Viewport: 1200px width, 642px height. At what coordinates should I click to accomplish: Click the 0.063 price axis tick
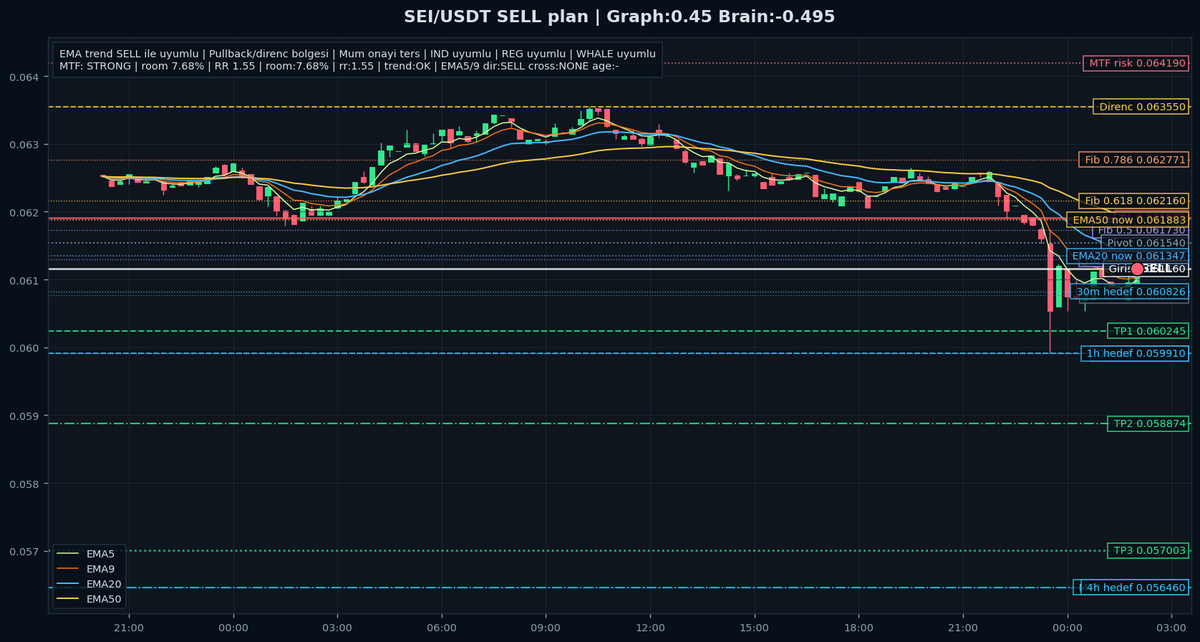[22, 145]
